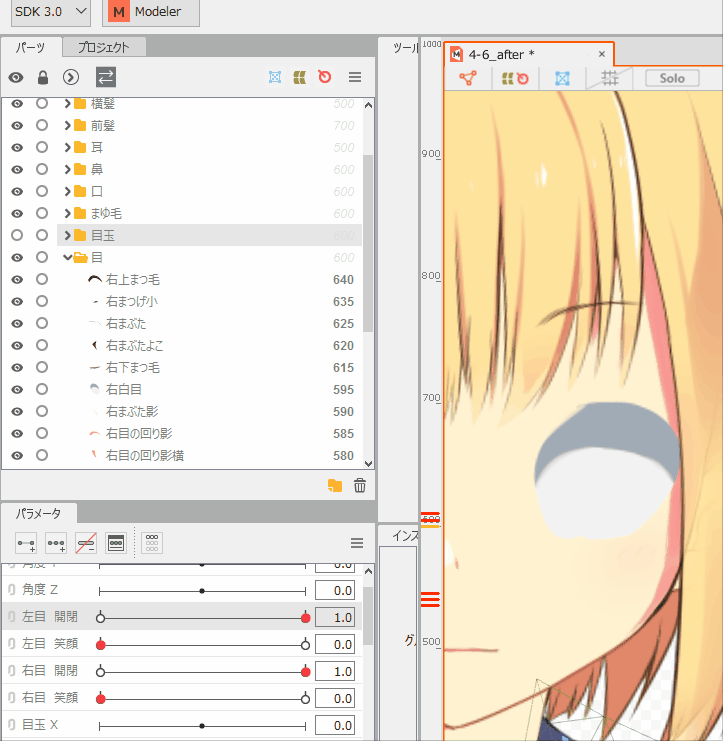723x741 pixels.
Task: Click the grayed grid icon in parameter toolbar
Action: pos(152,543)
